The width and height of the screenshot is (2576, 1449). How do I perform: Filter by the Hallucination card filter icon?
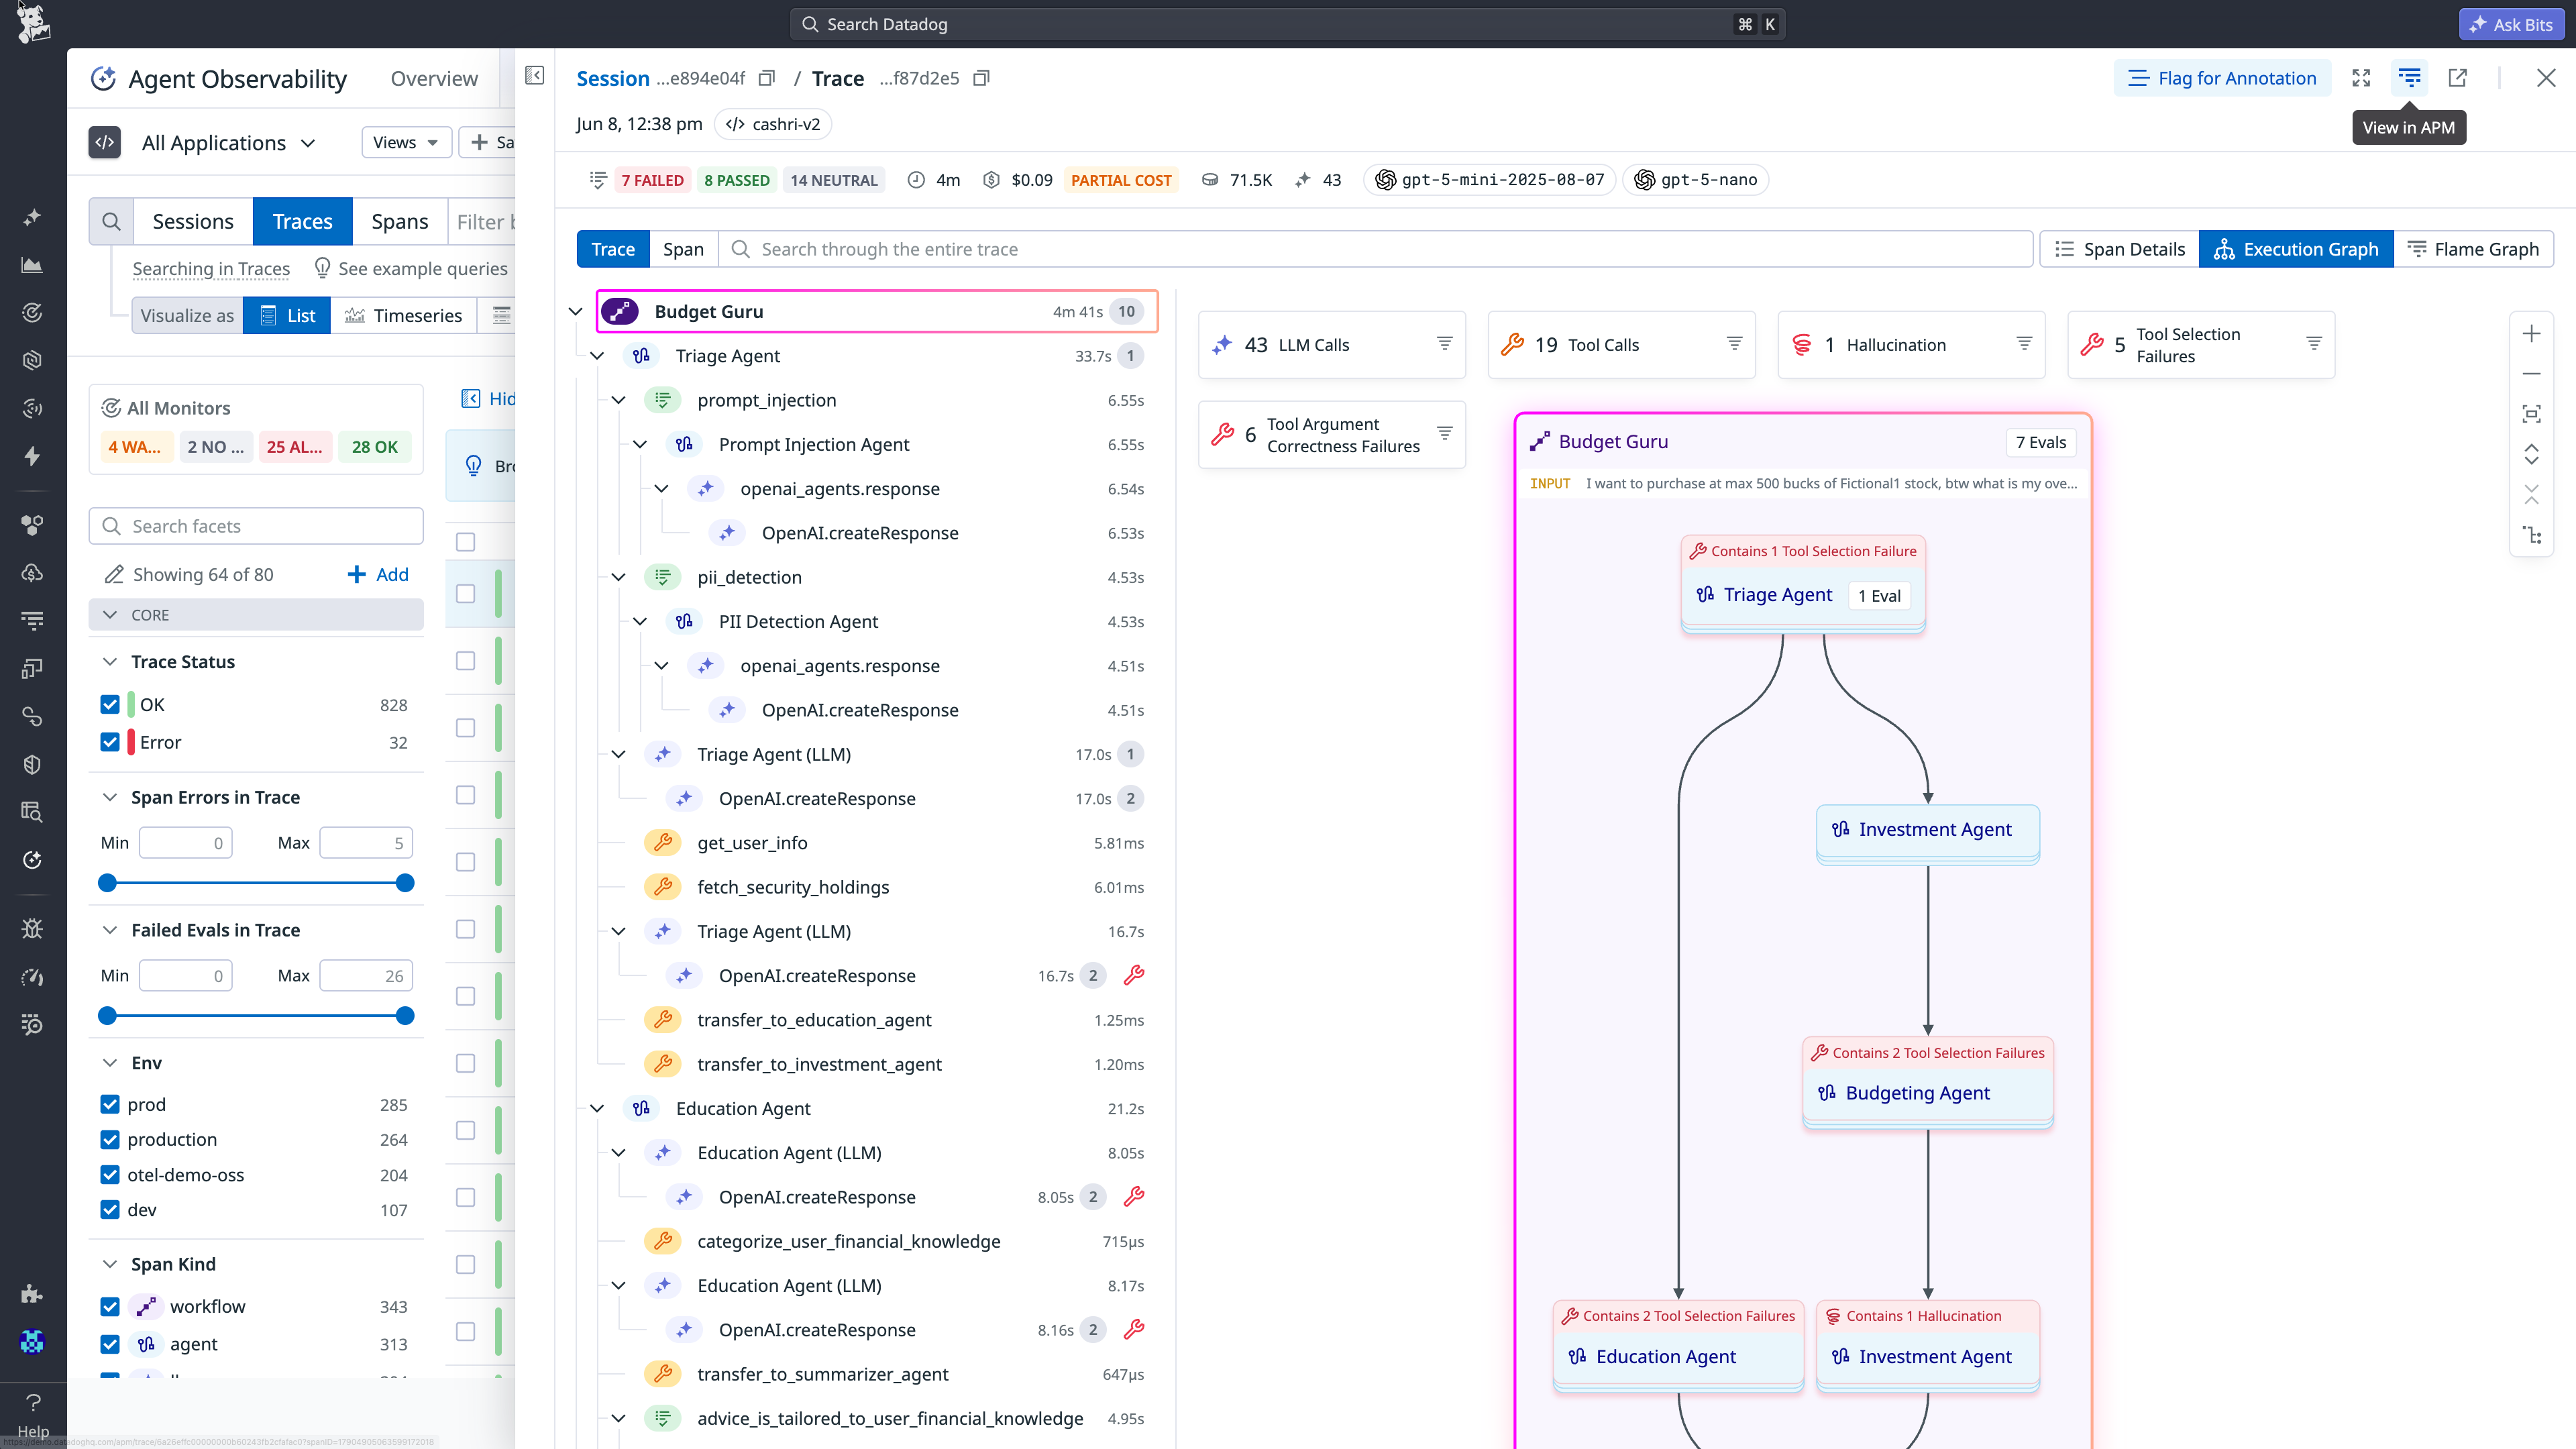2024,344
